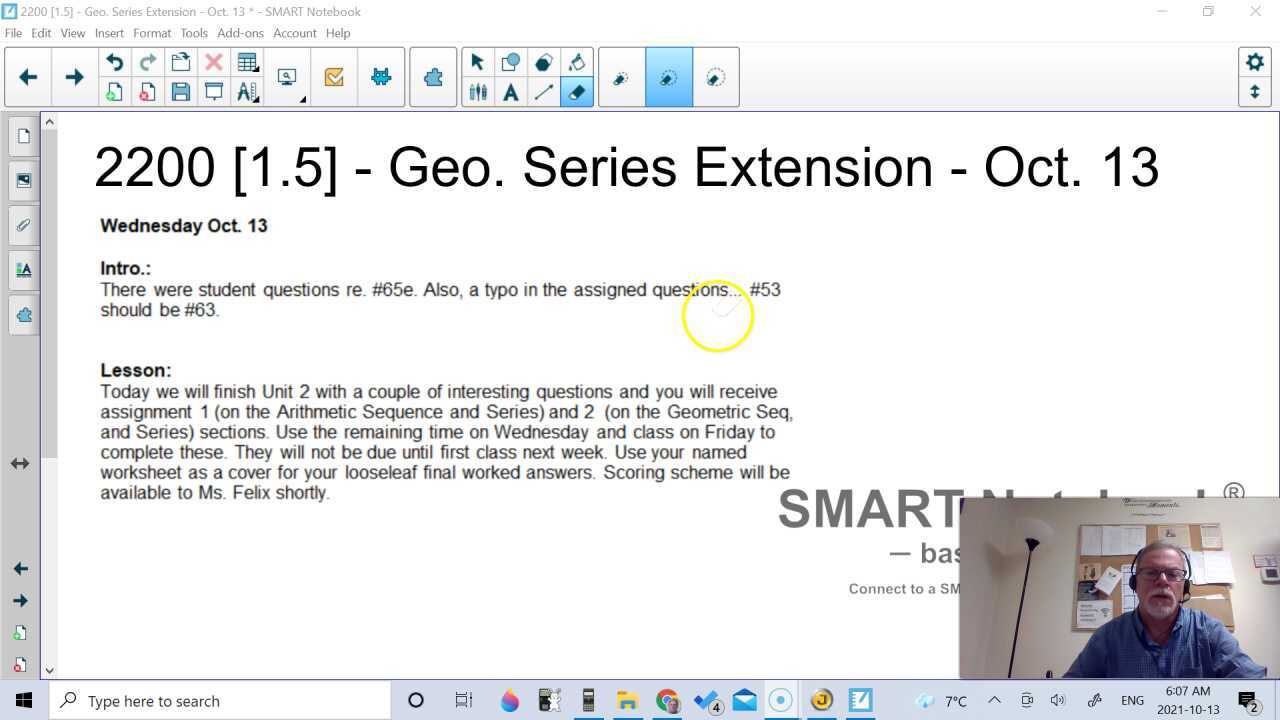The image size is (1280, 720).
Task: Add a new page with the green plus
Action: (x=114, y=92)
